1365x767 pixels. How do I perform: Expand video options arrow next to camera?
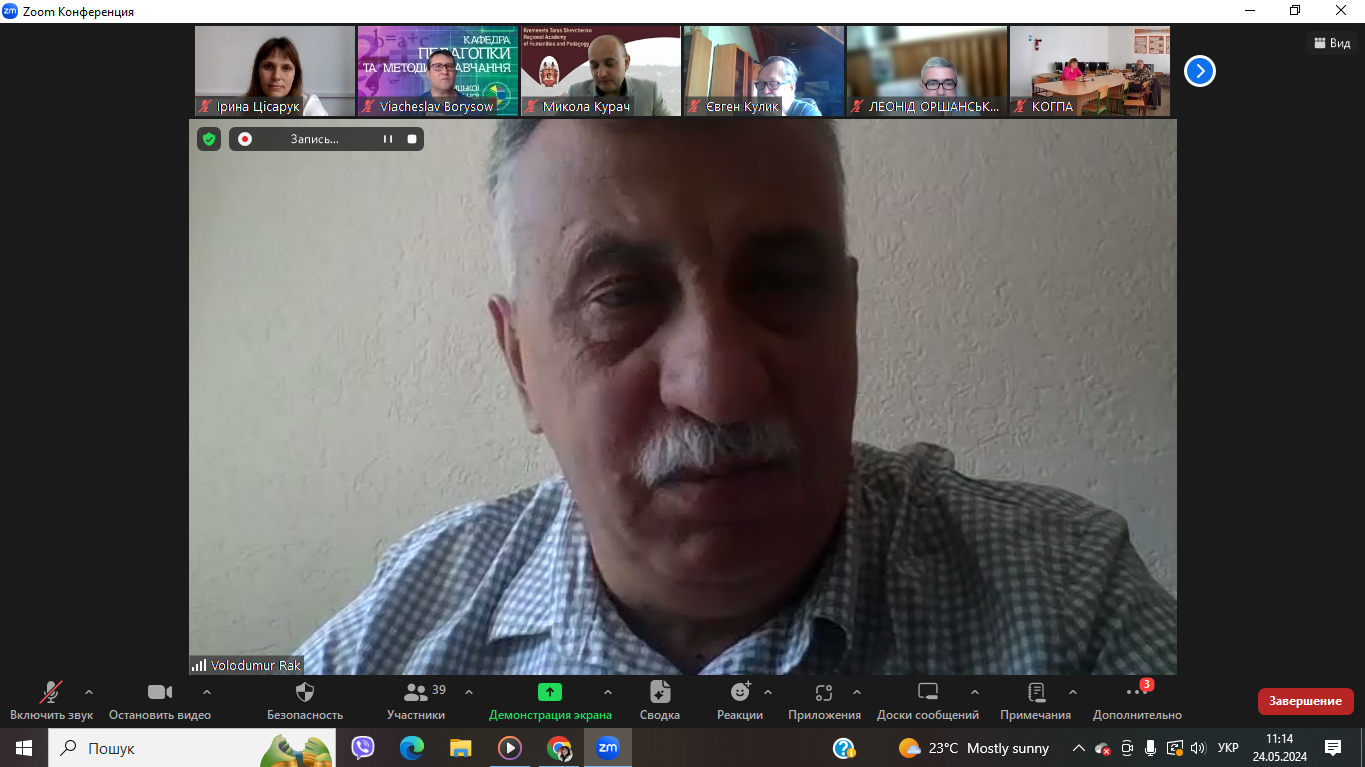pyautogui.click(x=207, y=692)
